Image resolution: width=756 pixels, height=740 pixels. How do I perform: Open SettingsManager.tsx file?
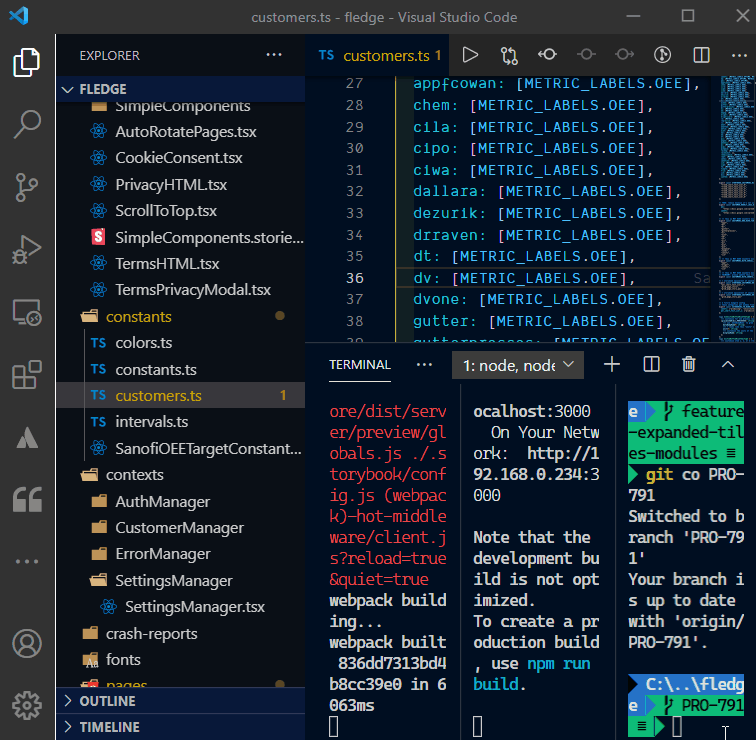[x=180, y=607]
